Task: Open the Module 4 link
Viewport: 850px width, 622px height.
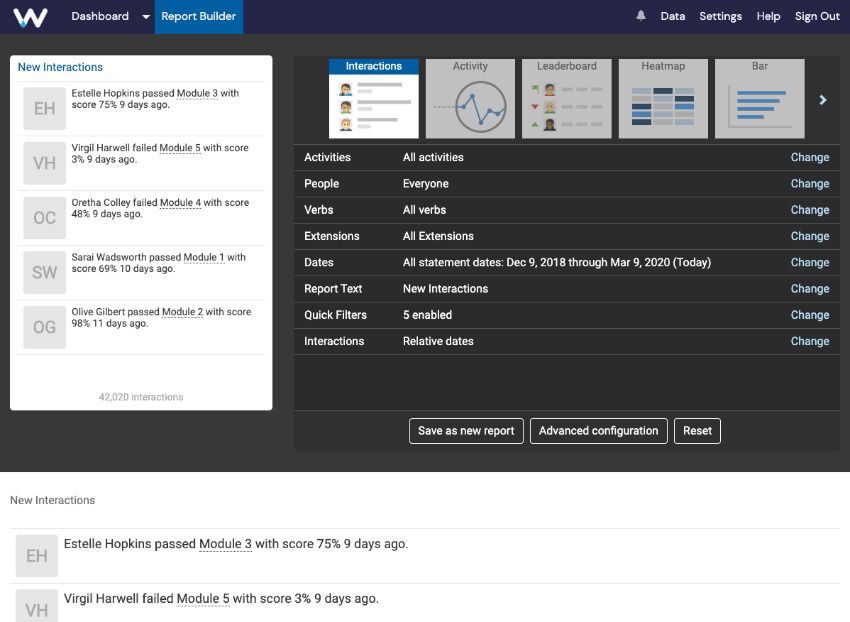Action: (181, 203)
